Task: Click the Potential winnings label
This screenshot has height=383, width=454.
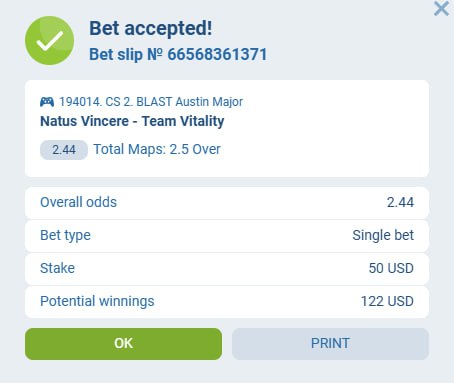Action: point(97,301)
